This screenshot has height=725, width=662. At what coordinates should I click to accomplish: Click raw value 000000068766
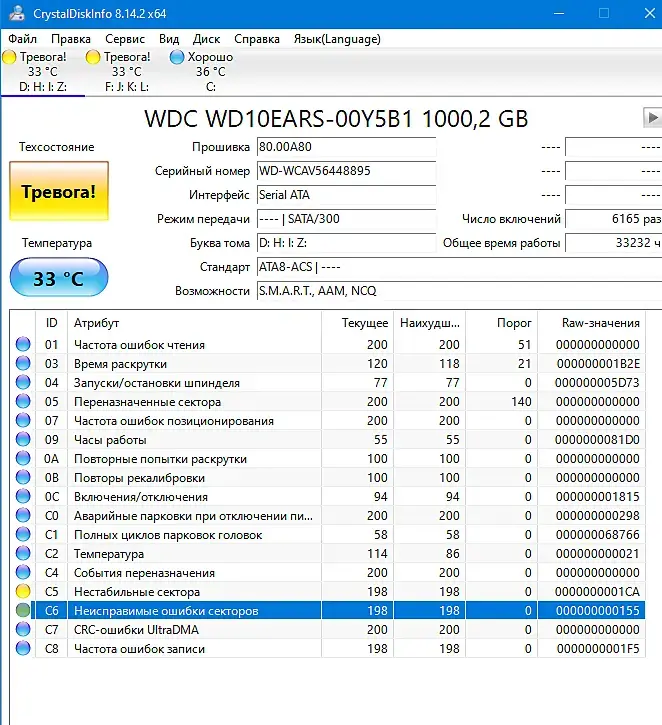[598, 535]
